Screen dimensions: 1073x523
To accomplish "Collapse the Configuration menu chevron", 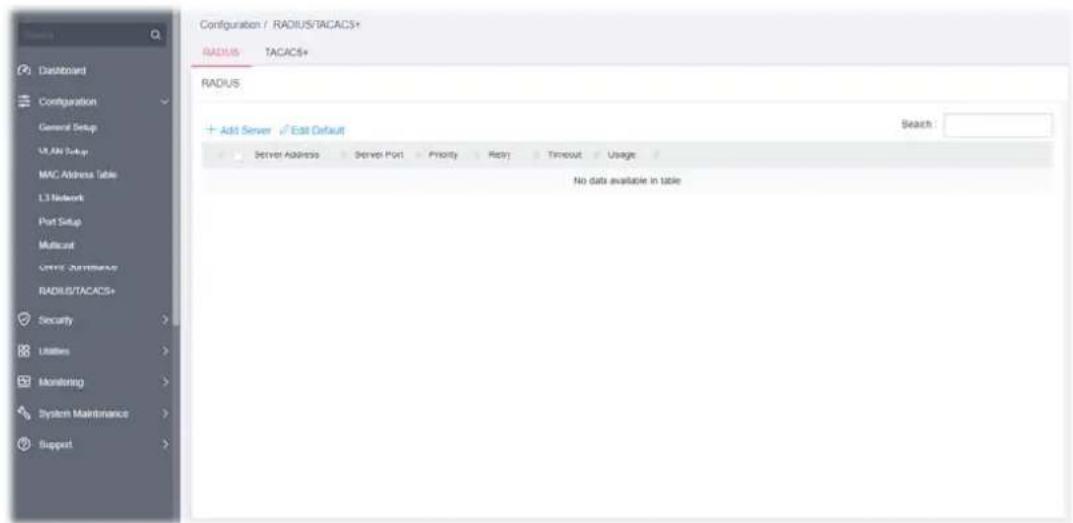I will (164, 102).
